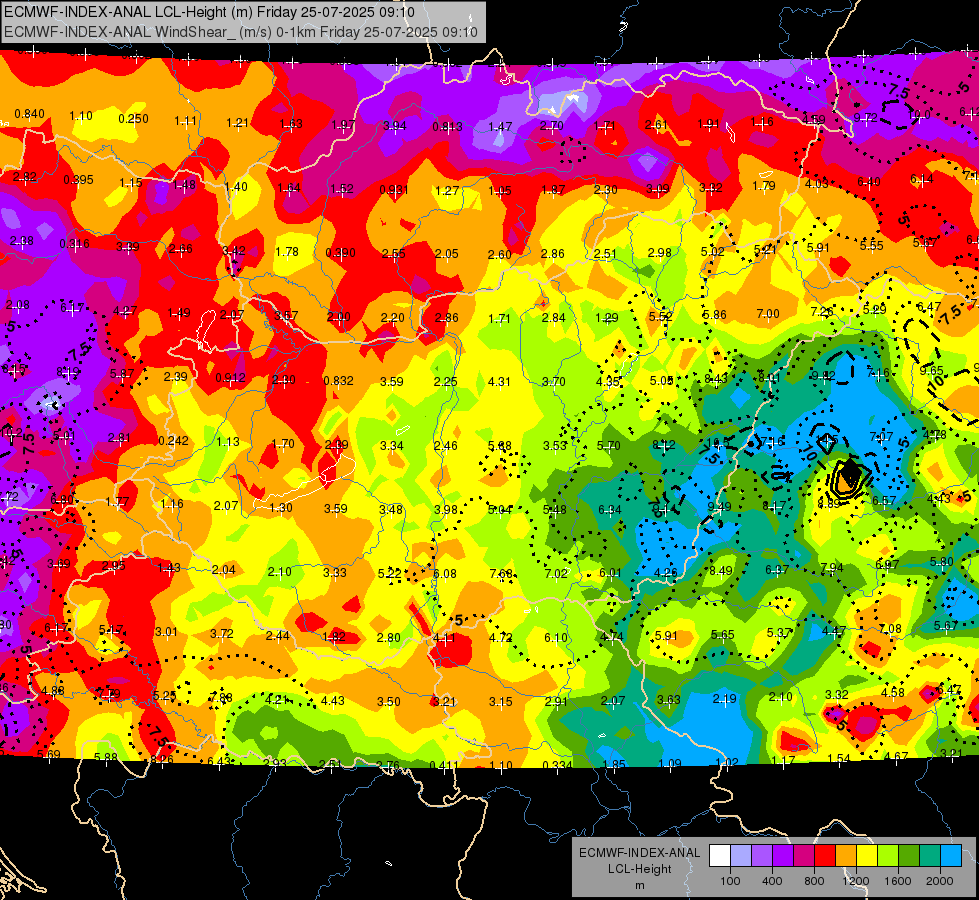Click the wind shear value 0.242
Viewport: 979px width, 900px height.
coord(174,440)
